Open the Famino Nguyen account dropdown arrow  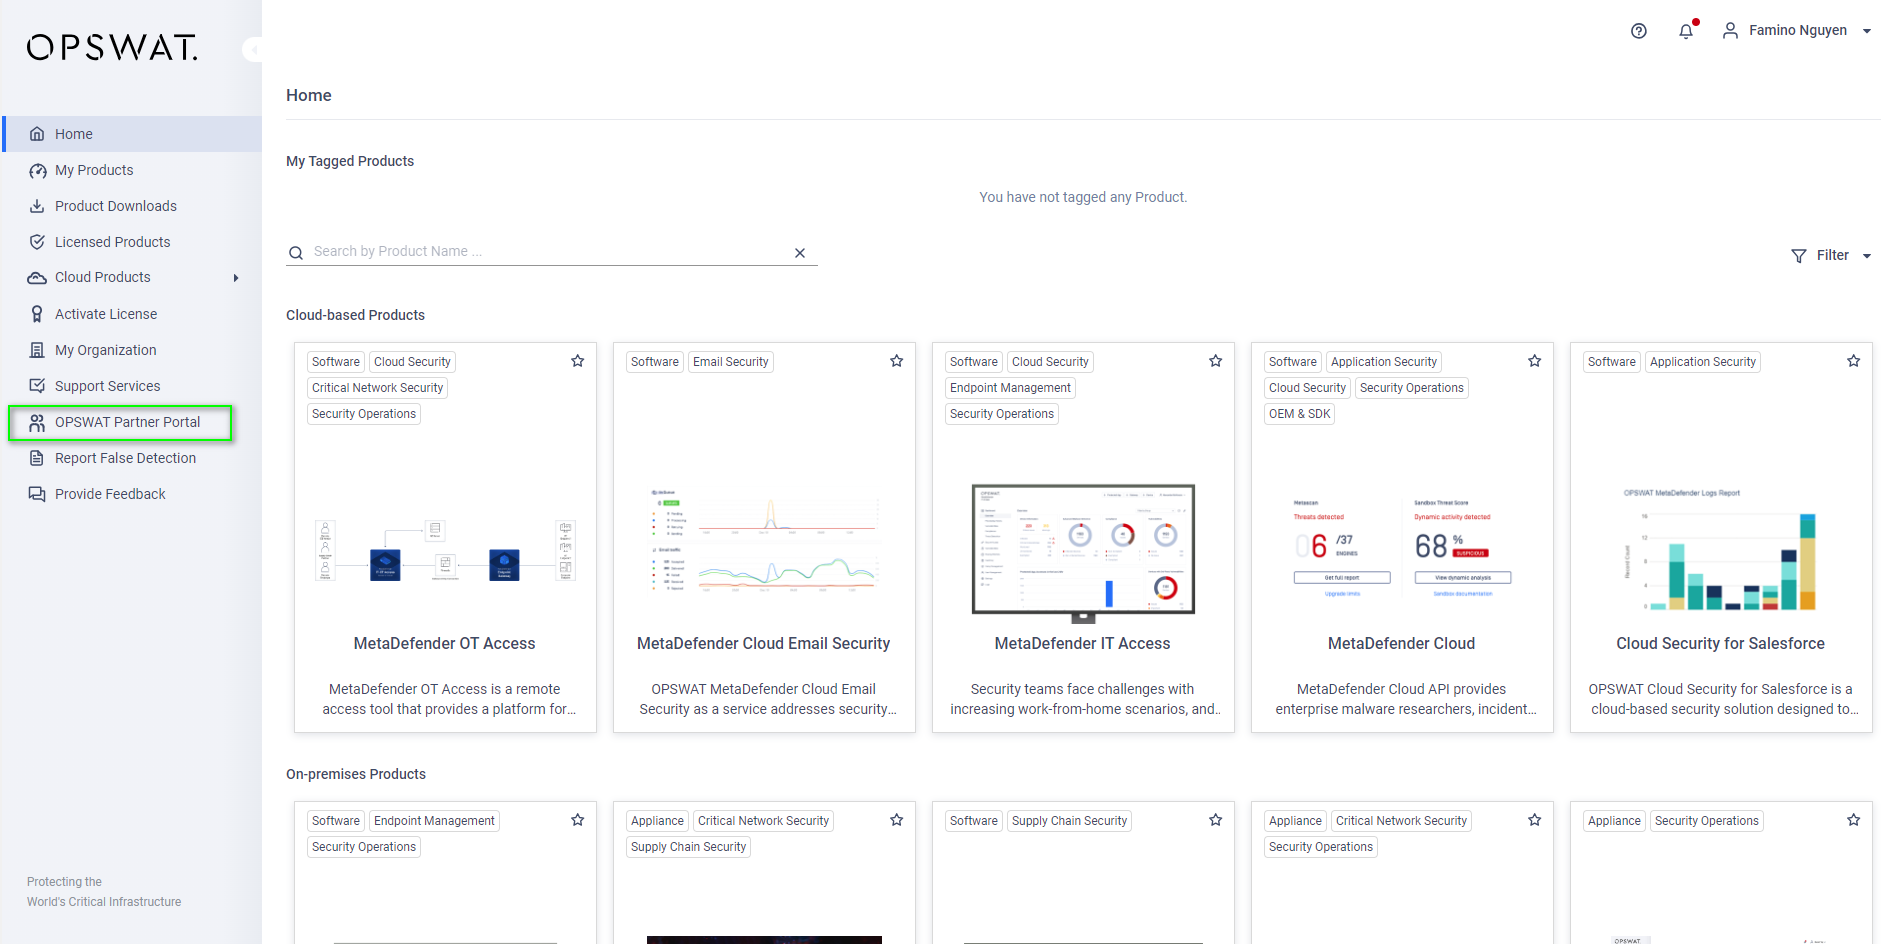(1867, 31)
